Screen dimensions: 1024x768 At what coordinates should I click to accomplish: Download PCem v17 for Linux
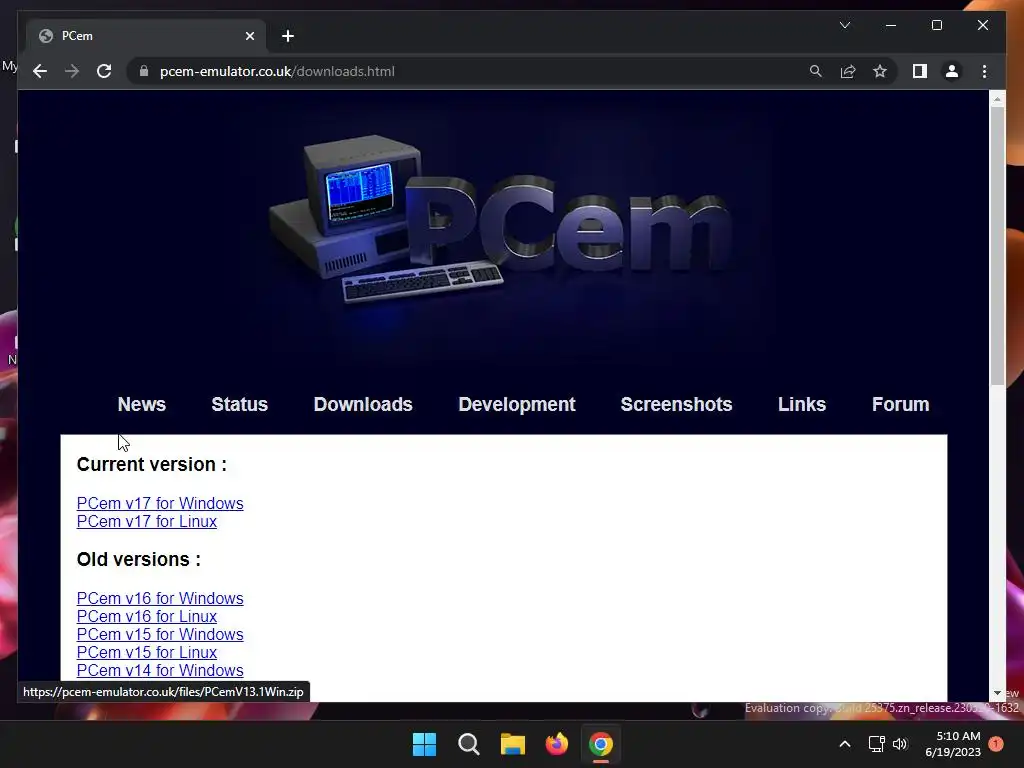147,522
